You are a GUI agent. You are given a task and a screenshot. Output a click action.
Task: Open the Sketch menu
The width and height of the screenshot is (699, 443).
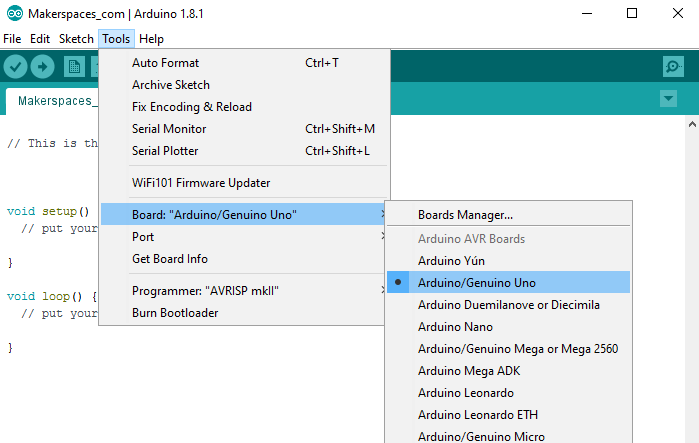coord(76,39)
